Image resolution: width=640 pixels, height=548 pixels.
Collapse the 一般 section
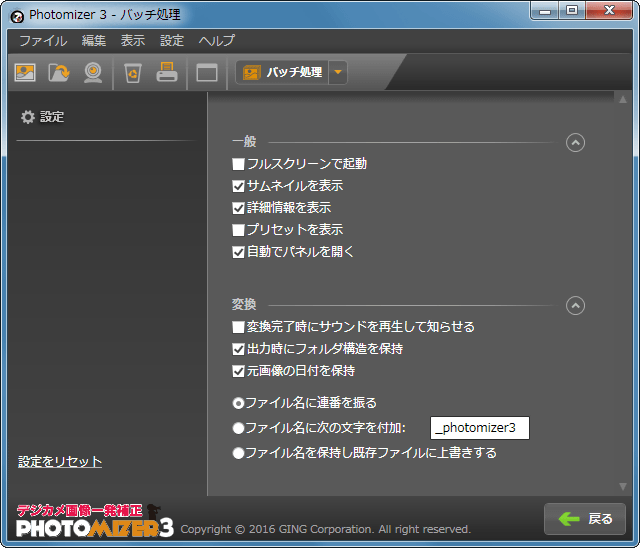(575, 142)
